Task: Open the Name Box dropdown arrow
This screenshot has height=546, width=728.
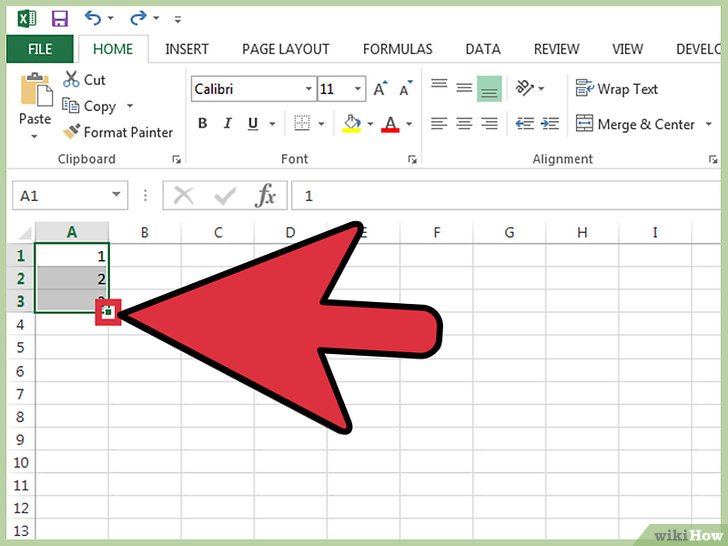Action: pos(116,195)
